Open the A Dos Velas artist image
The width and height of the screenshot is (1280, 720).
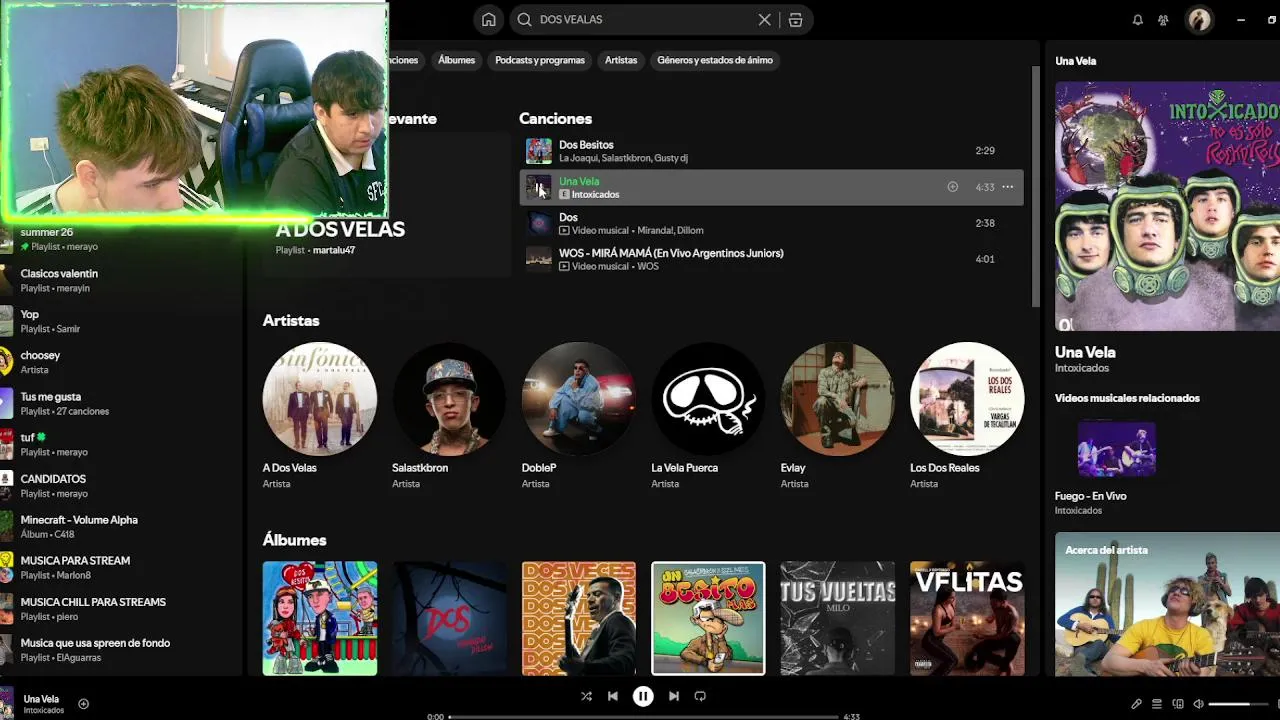(320, 399)
